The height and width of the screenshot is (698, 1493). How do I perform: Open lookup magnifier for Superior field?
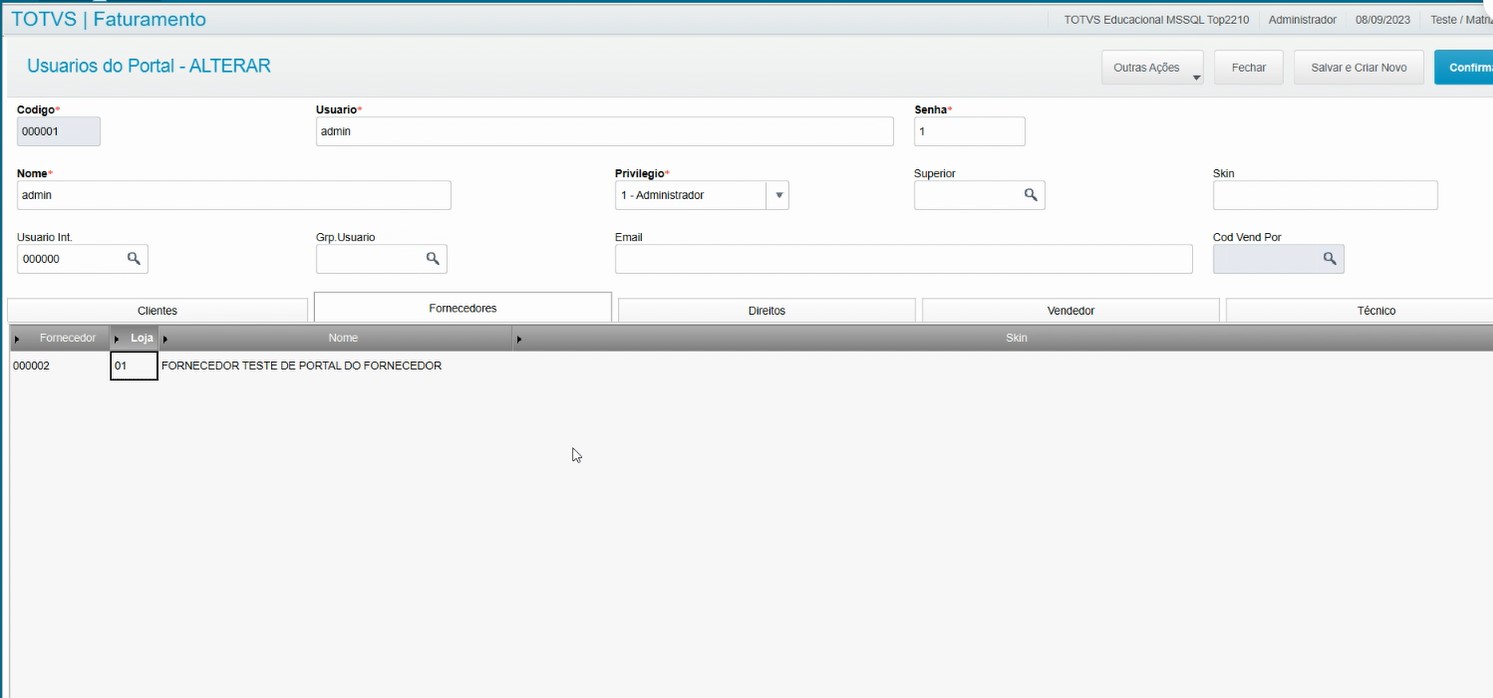click(x=1030, y=195)
